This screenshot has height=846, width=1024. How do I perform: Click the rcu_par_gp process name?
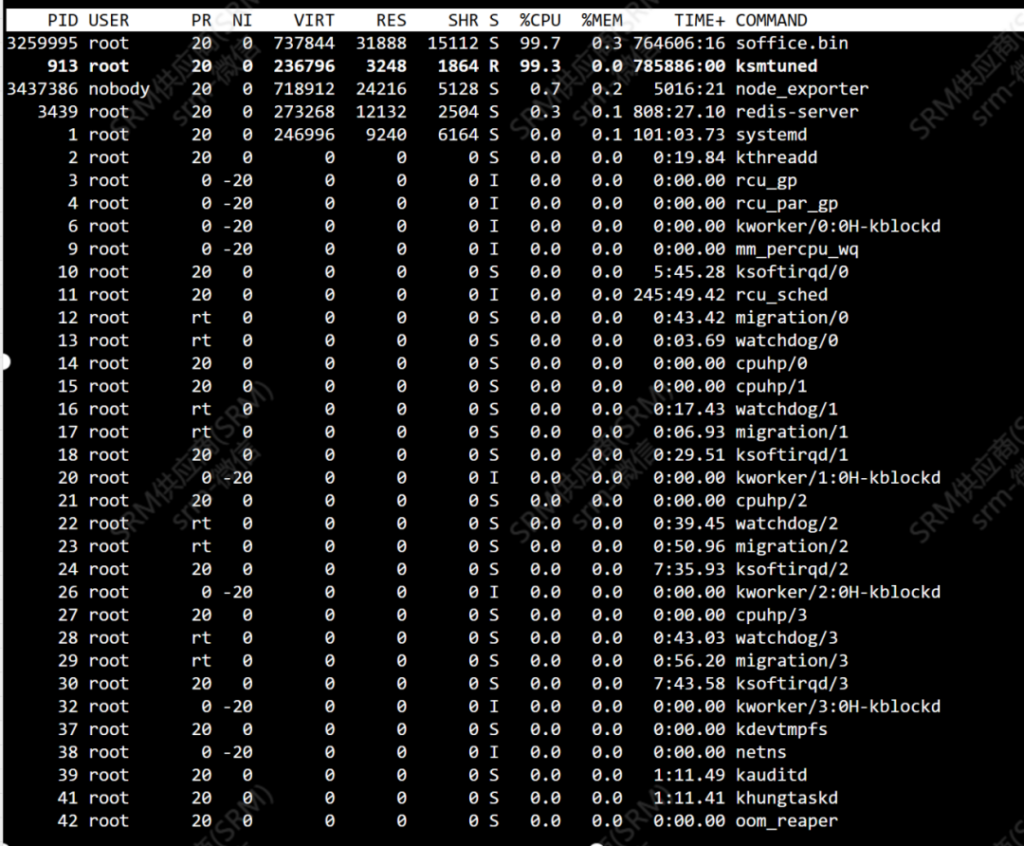(x=787, y=203)
